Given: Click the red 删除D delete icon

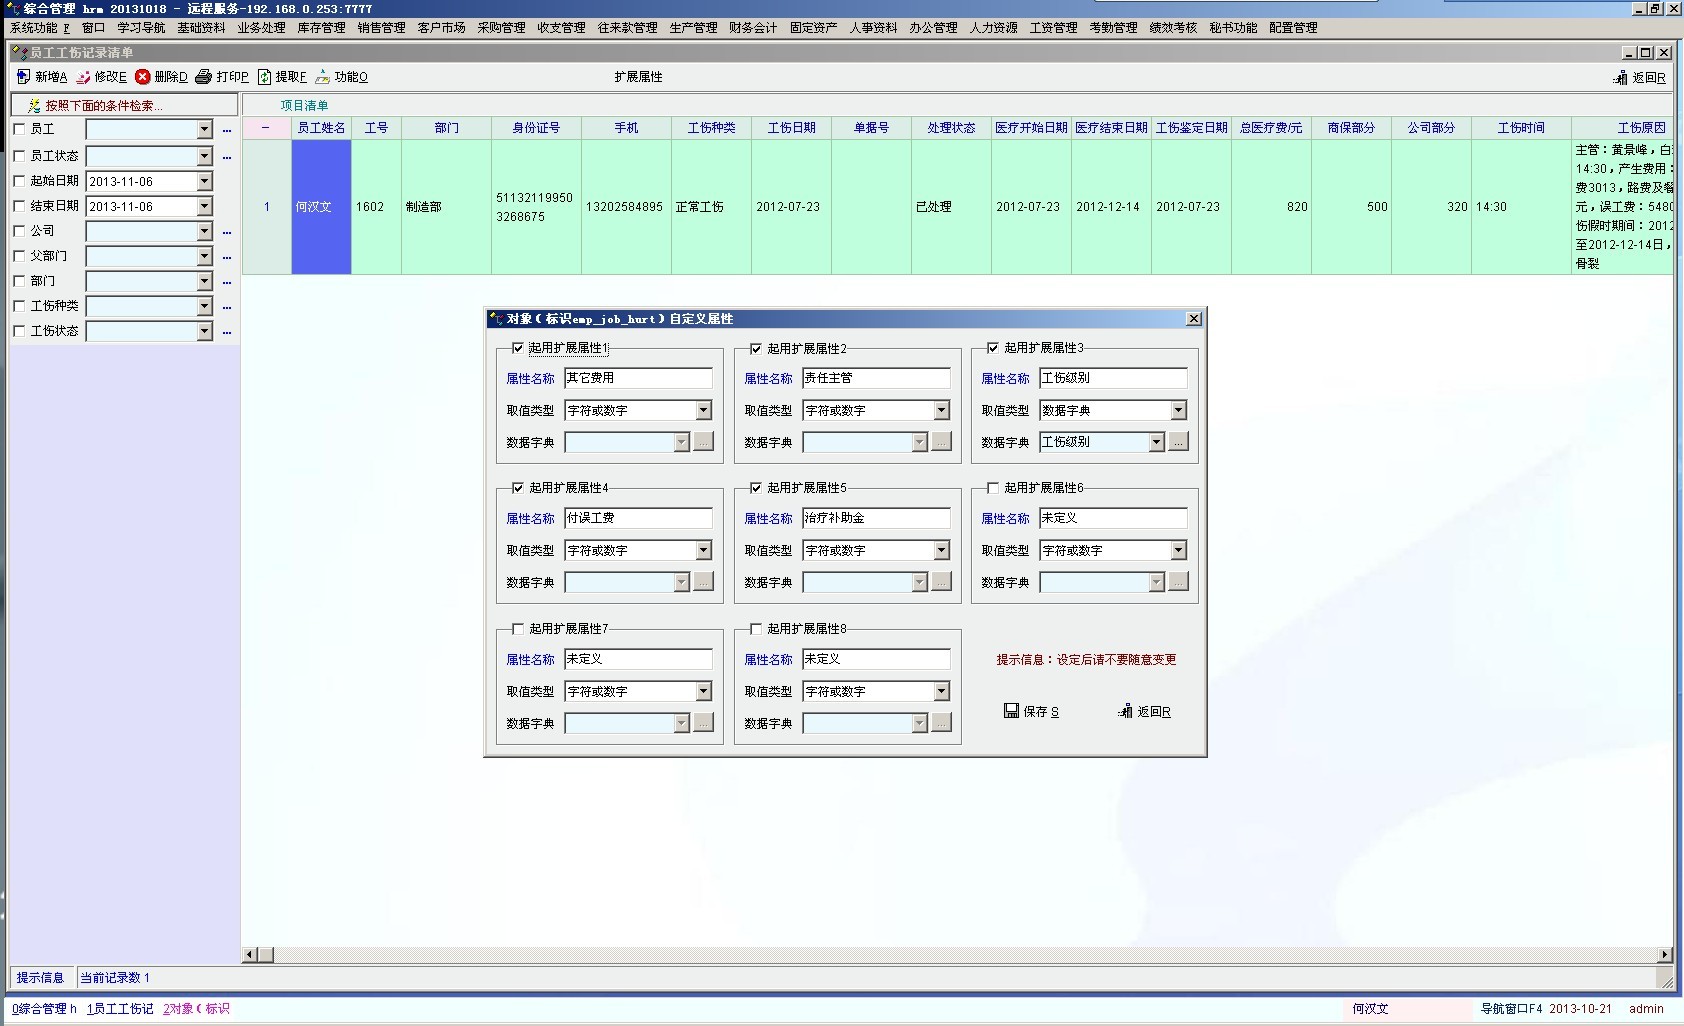Looking at the screenshot, I should (143, 77).
